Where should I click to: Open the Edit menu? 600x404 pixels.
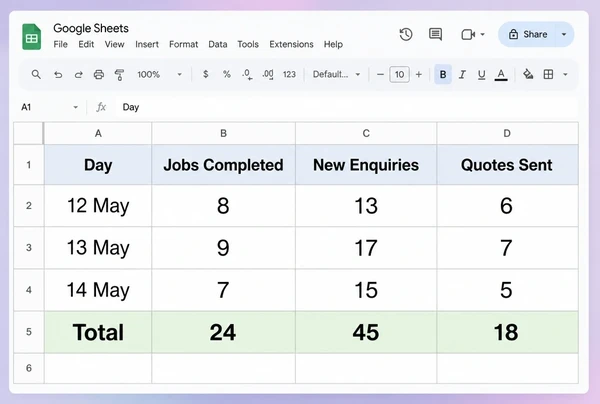tap(86, 44)
